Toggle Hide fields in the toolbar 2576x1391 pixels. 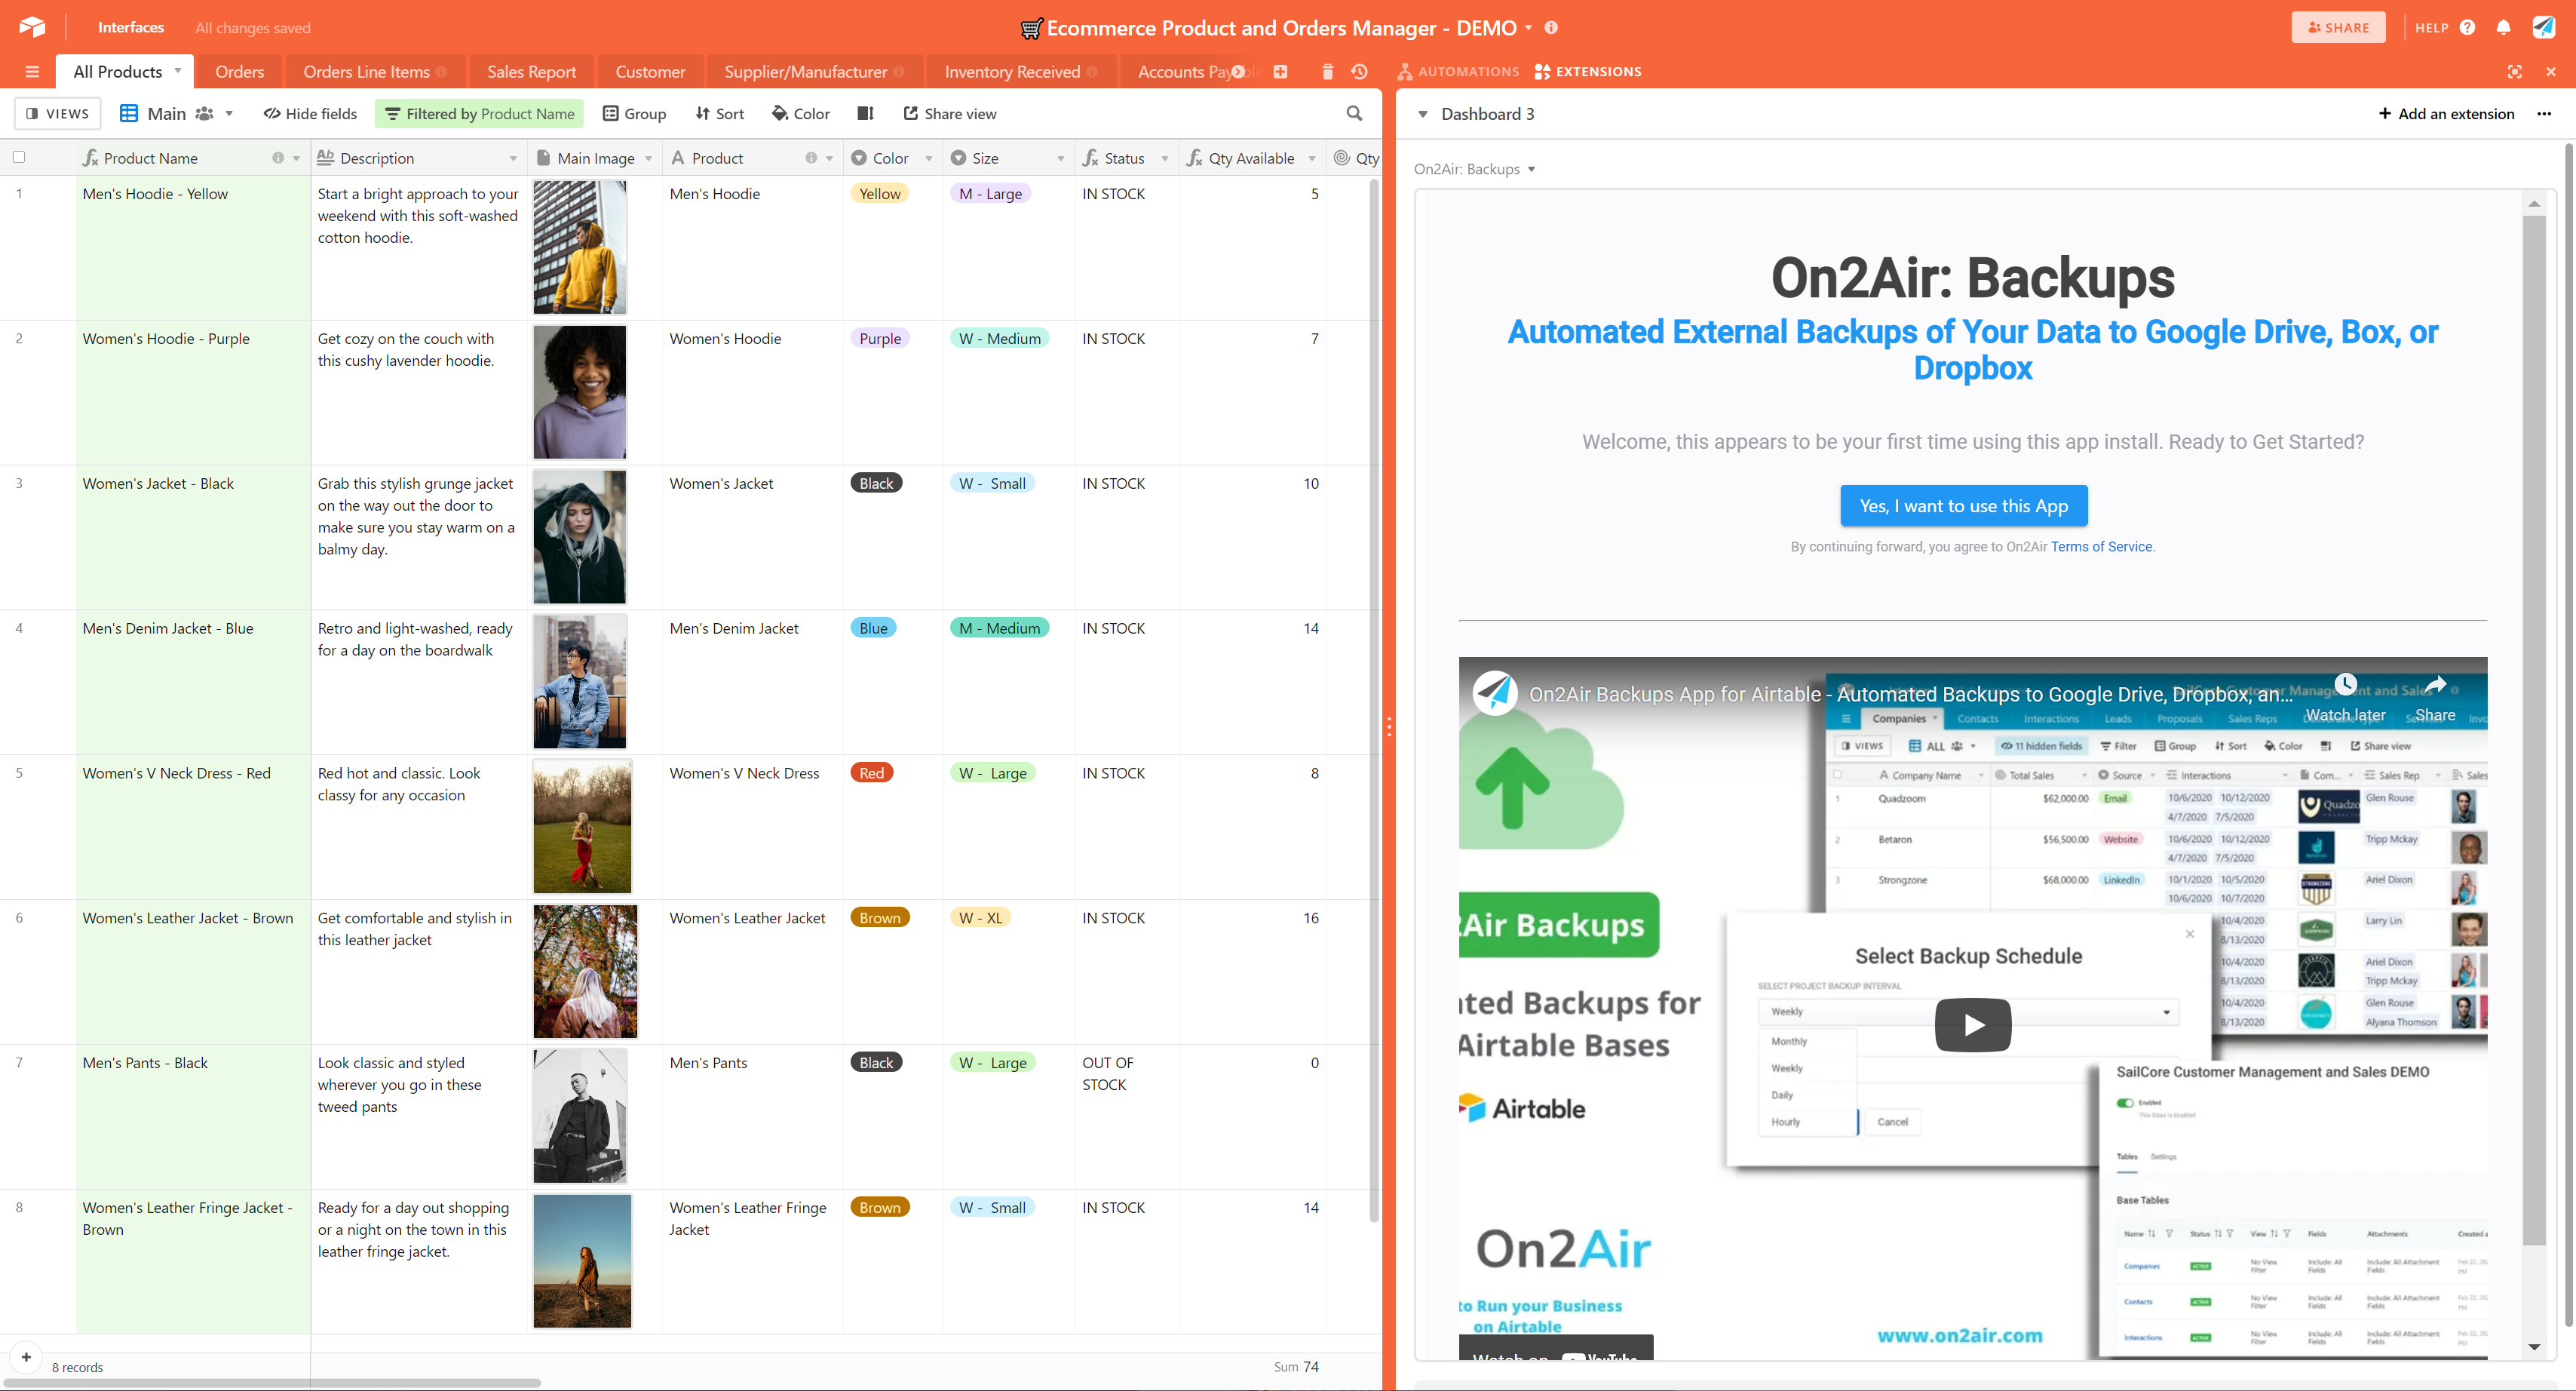coord(310,113)
